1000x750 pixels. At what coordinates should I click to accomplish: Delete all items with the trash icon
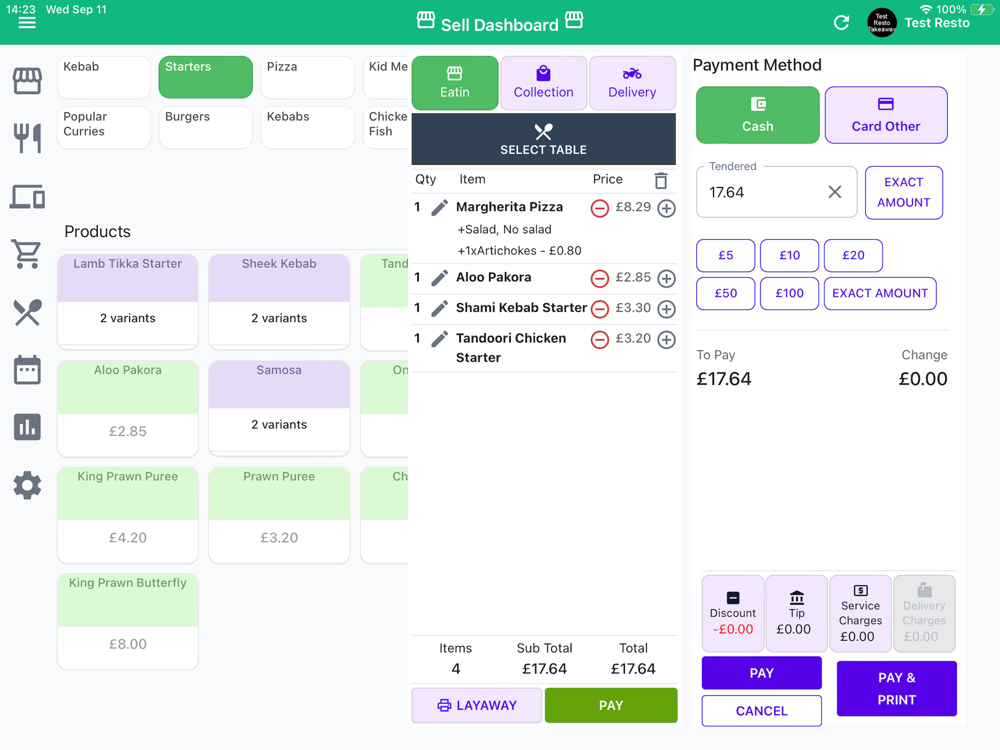click(x=661, y=180)
